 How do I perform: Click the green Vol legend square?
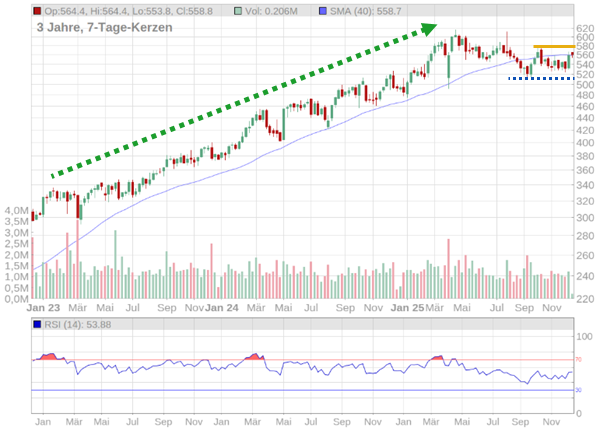pos(239,11)
